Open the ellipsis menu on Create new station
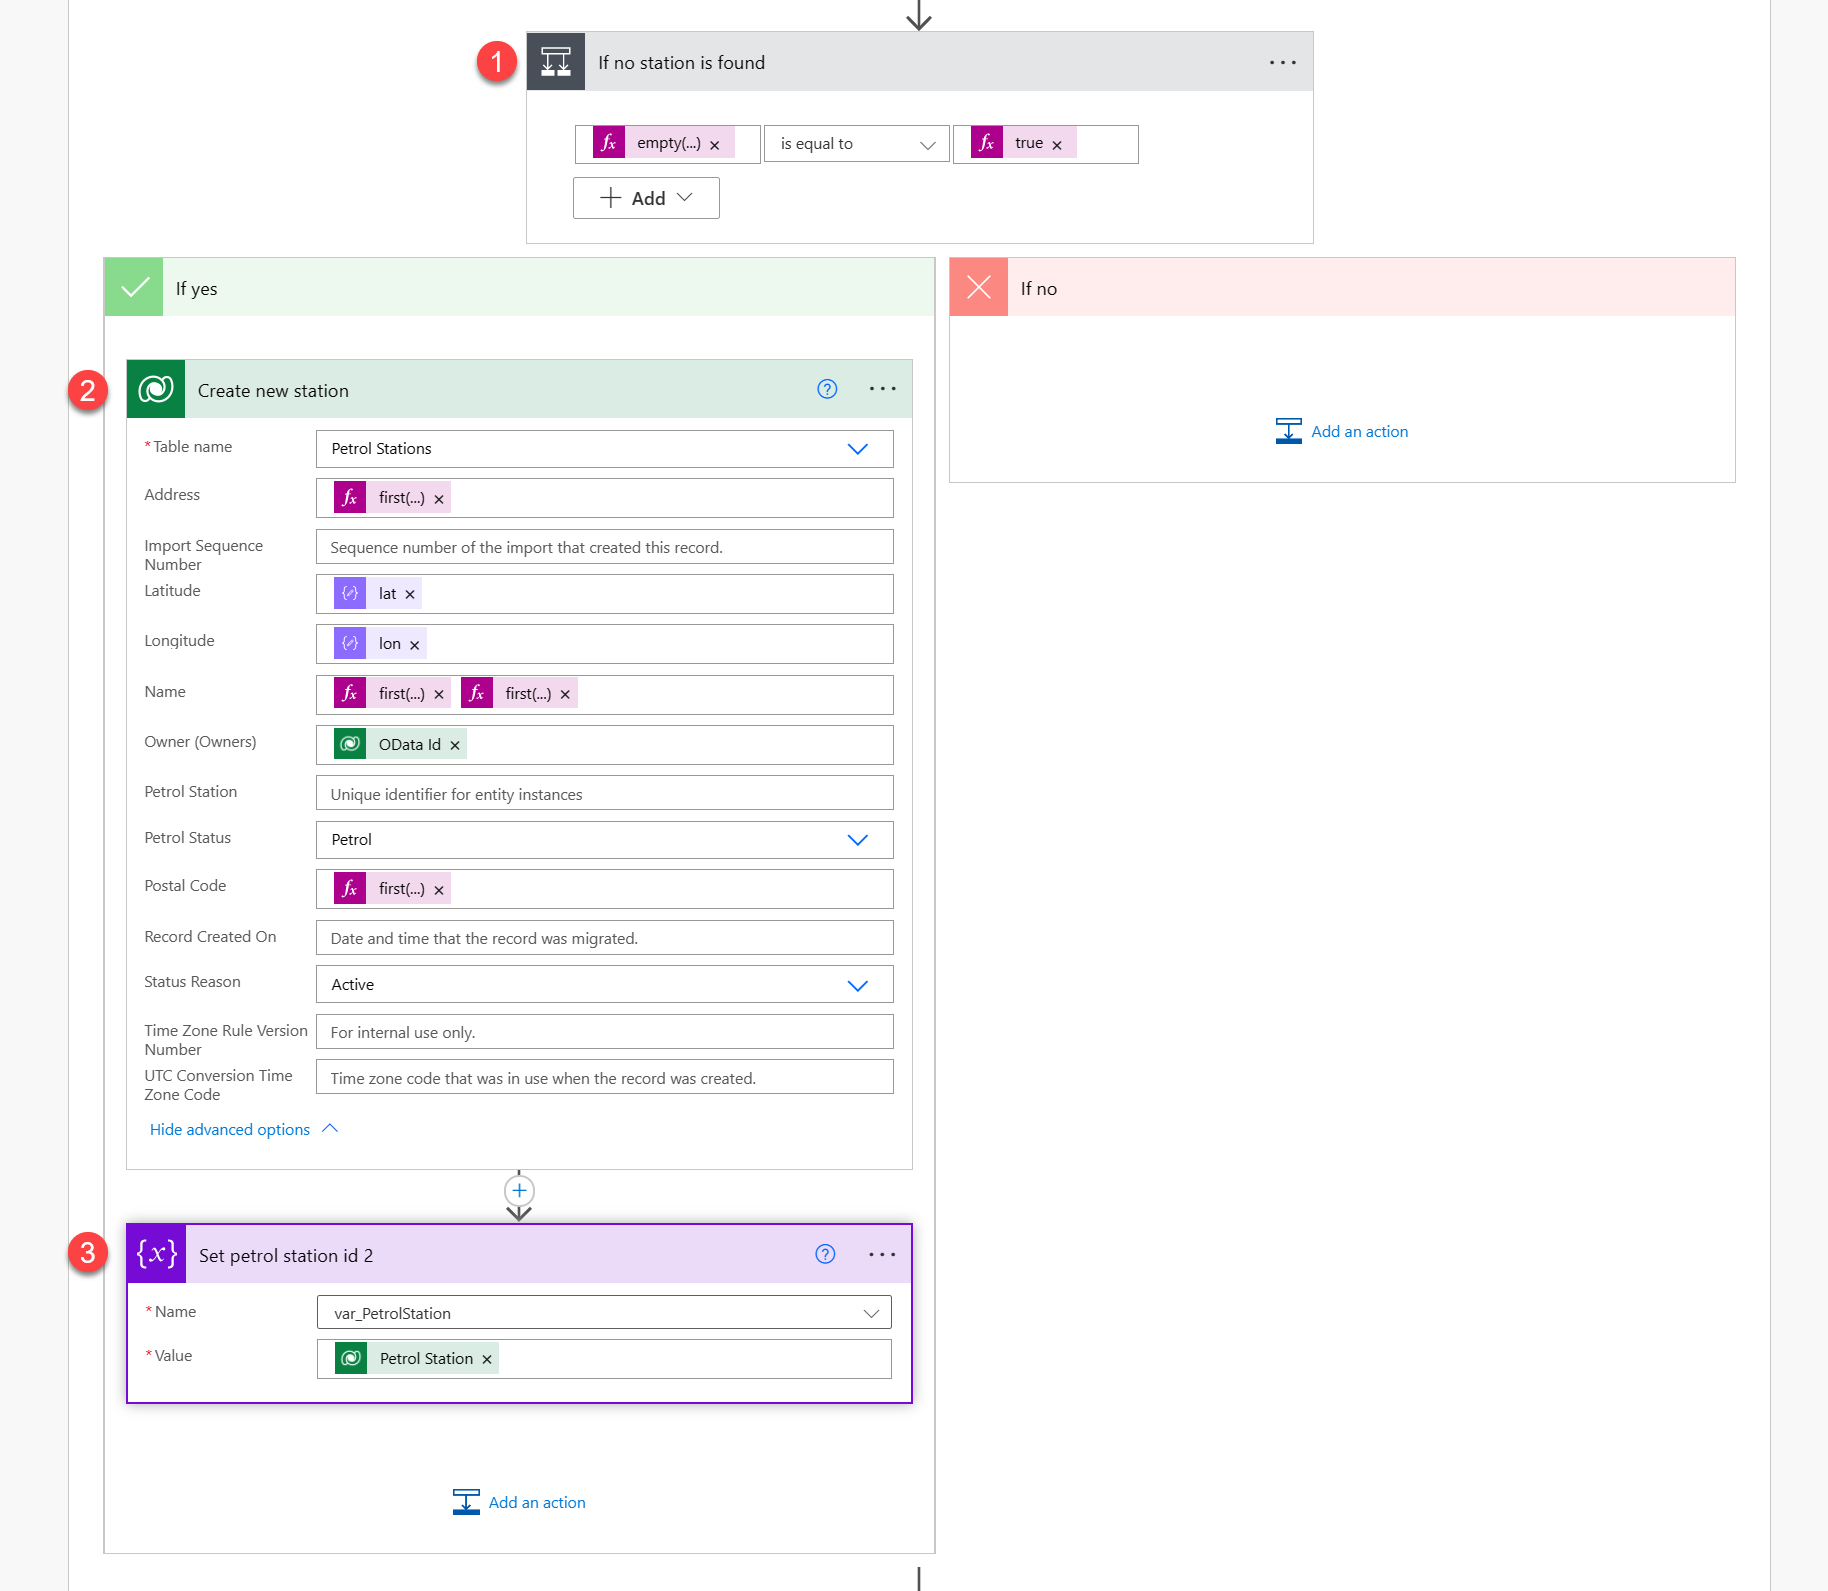 (882, 389)
